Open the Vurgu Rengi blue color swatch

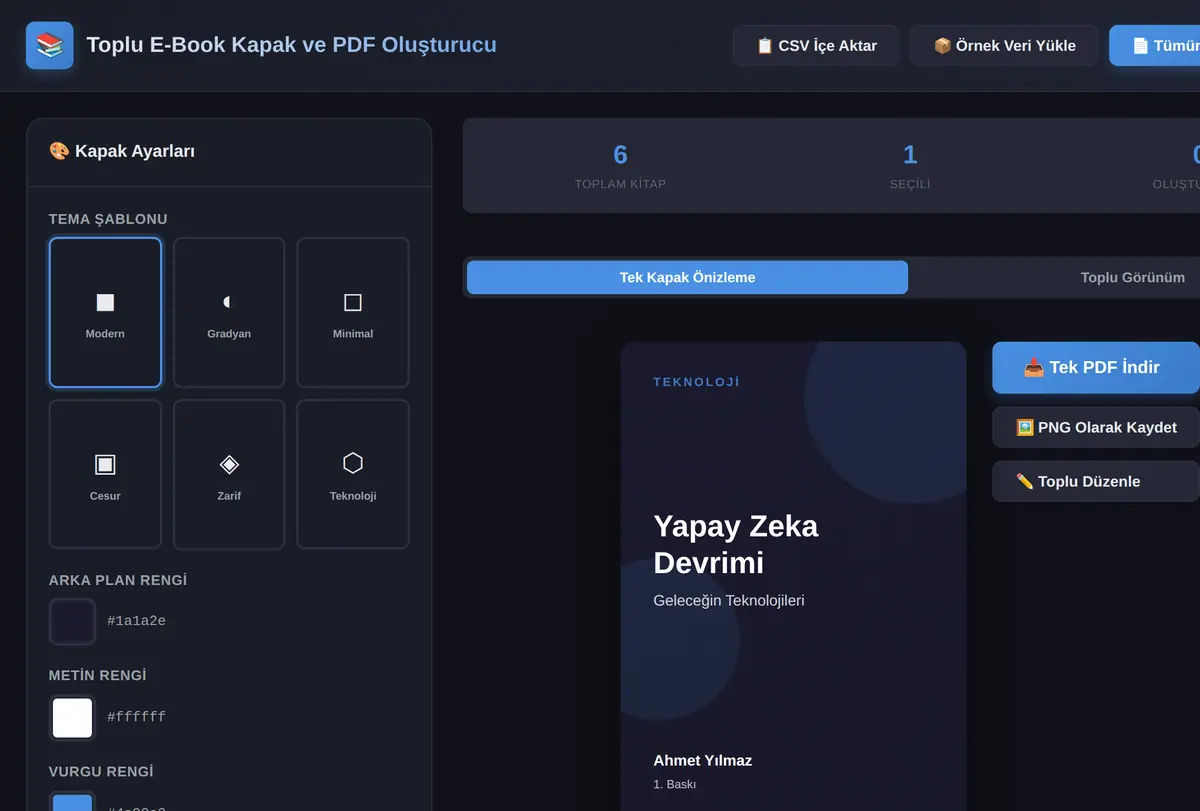pyautogui.click(x=72, y=801)
